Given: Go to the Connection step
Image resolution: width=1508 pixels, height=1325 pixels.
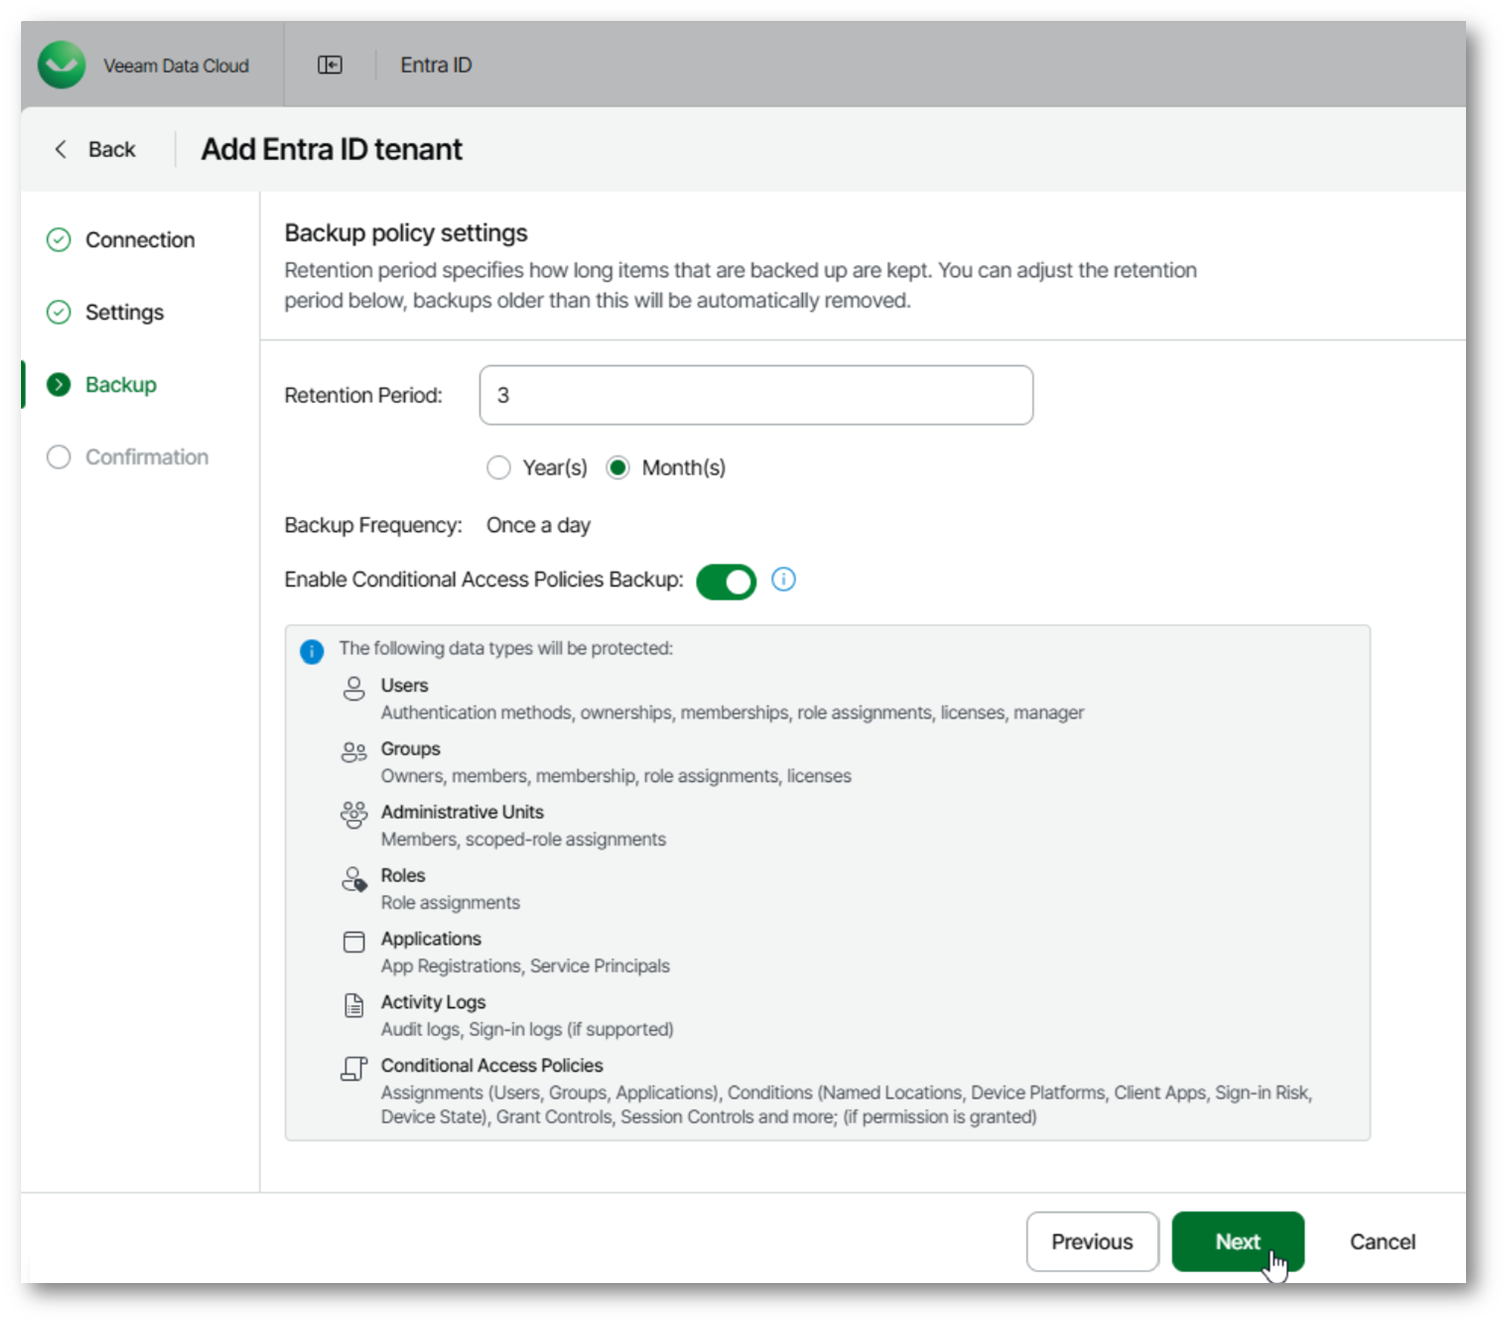Looking at the screenshot, I should point(139,240).
